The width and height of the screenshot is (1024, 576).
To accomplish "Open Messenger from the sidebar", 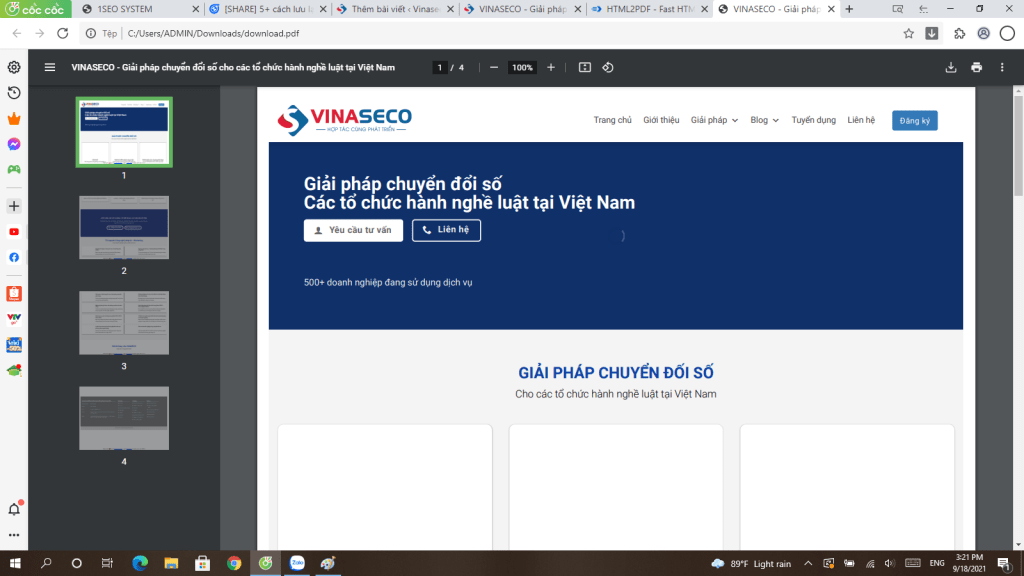I will pos(14,144).
